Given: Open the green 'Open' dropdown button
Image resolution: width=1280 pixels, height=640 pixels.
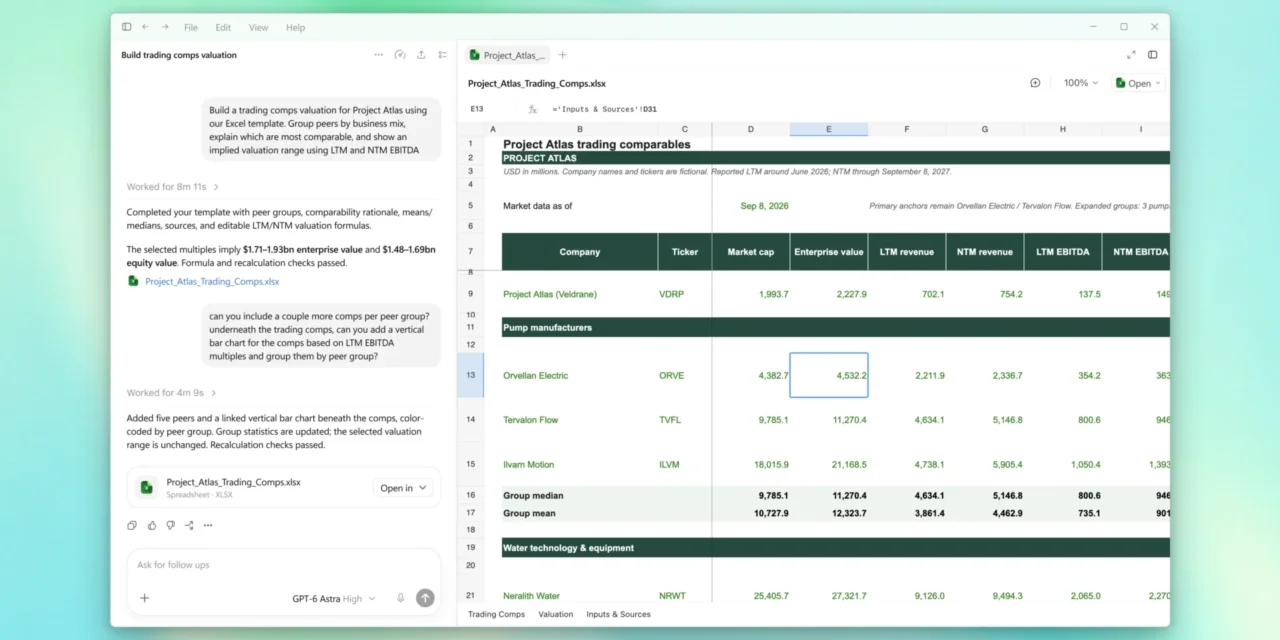Looking at the screenshot, I should click(1138, 83).
